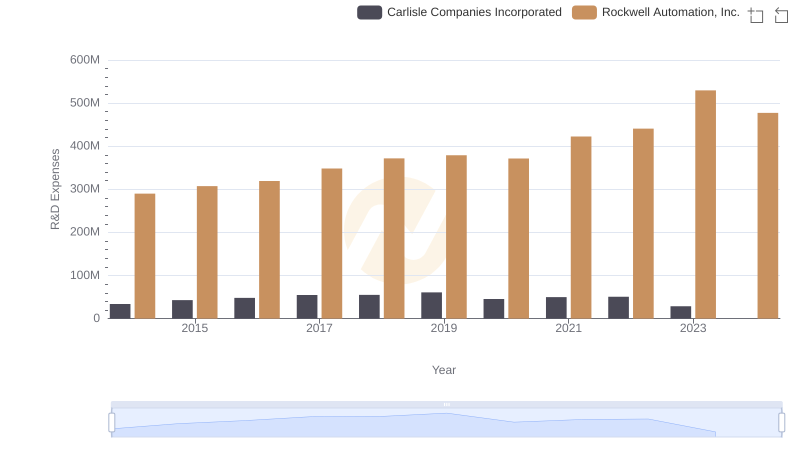Click the Rockwell bar for 2014
This screenshot has height=461, width=800.
[145, 256]
